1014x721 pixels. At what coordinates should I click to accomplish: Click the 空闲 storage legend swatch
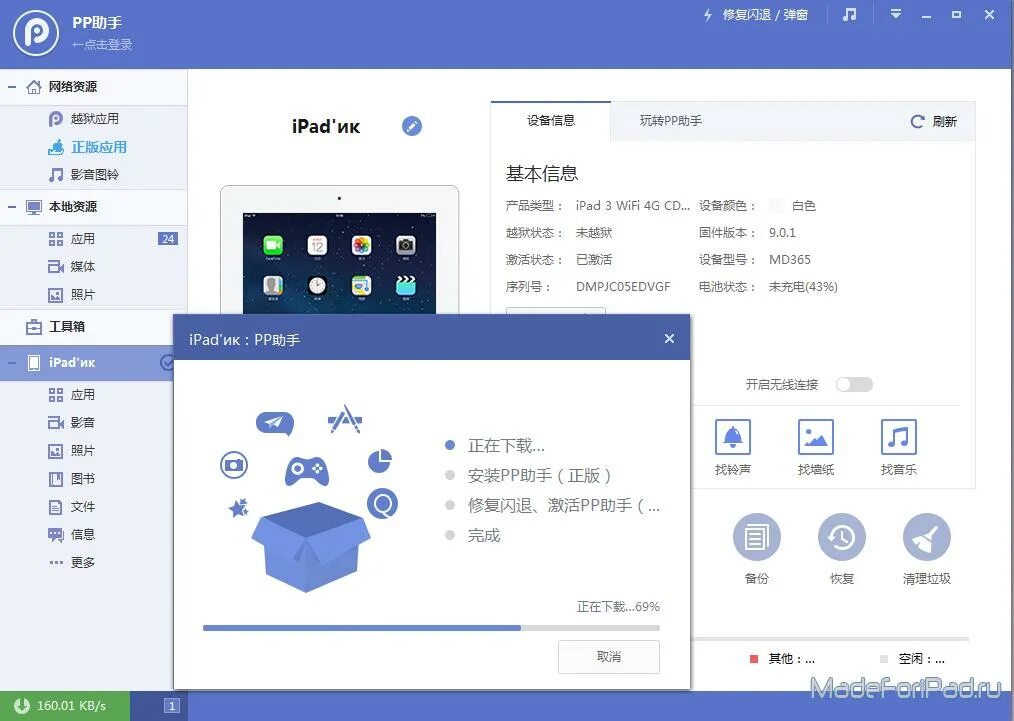click(x=884, y=659)
